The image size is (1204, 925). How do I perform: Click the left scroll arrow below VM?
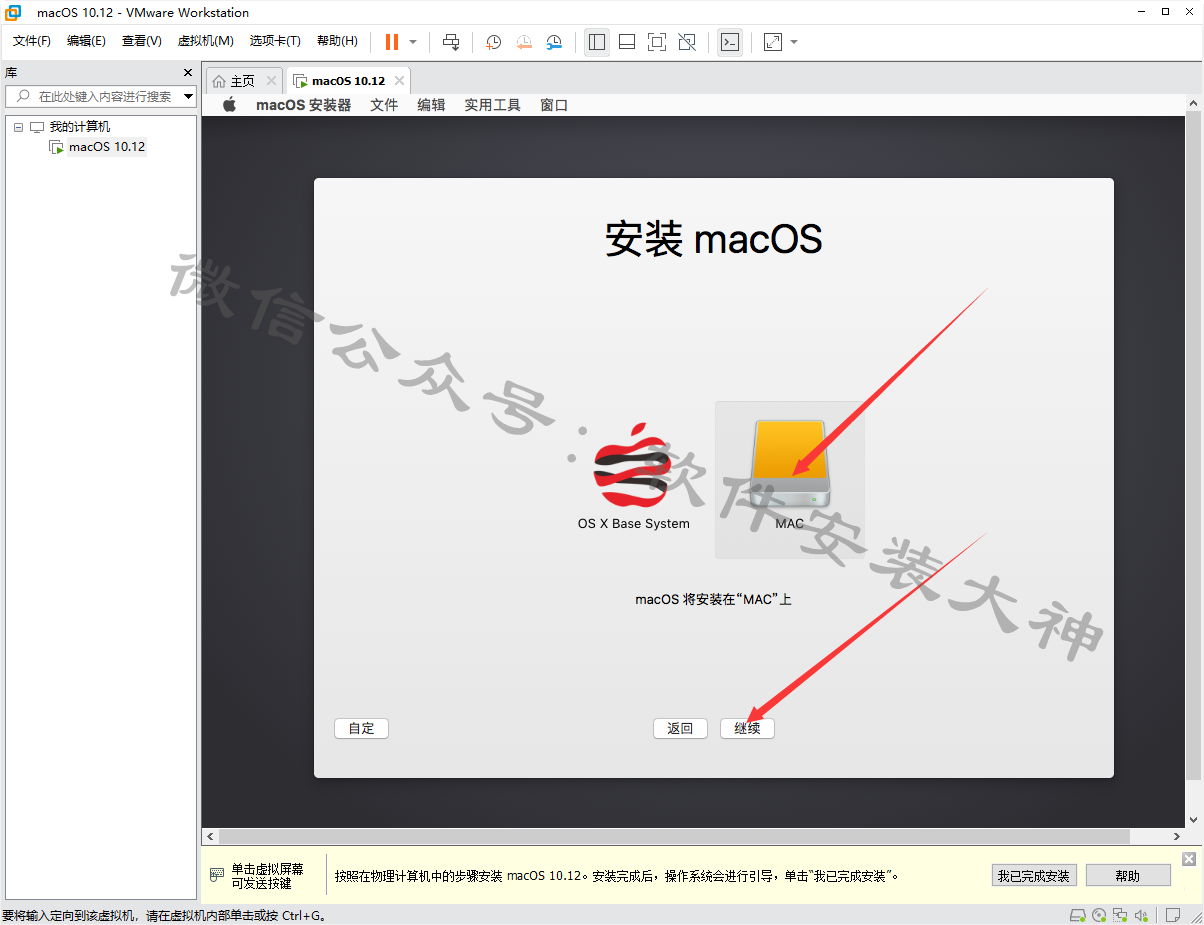point(210,836)
